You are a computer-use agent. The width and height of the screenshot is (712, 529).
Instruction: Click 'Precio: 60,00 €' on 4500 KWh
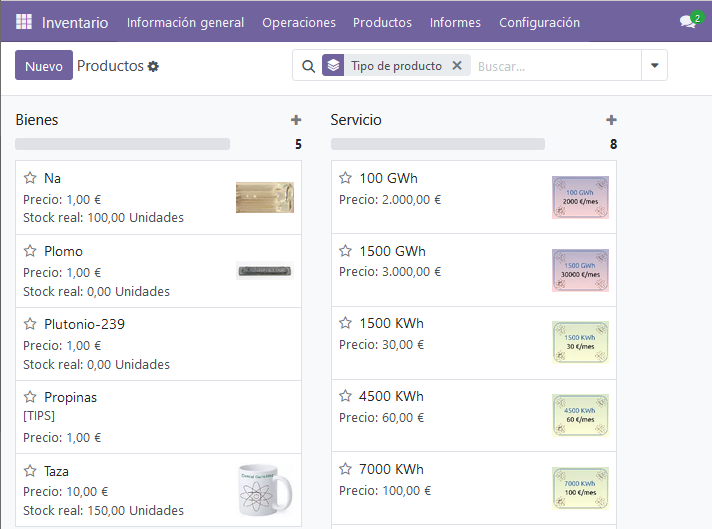(x=381, y=417)
